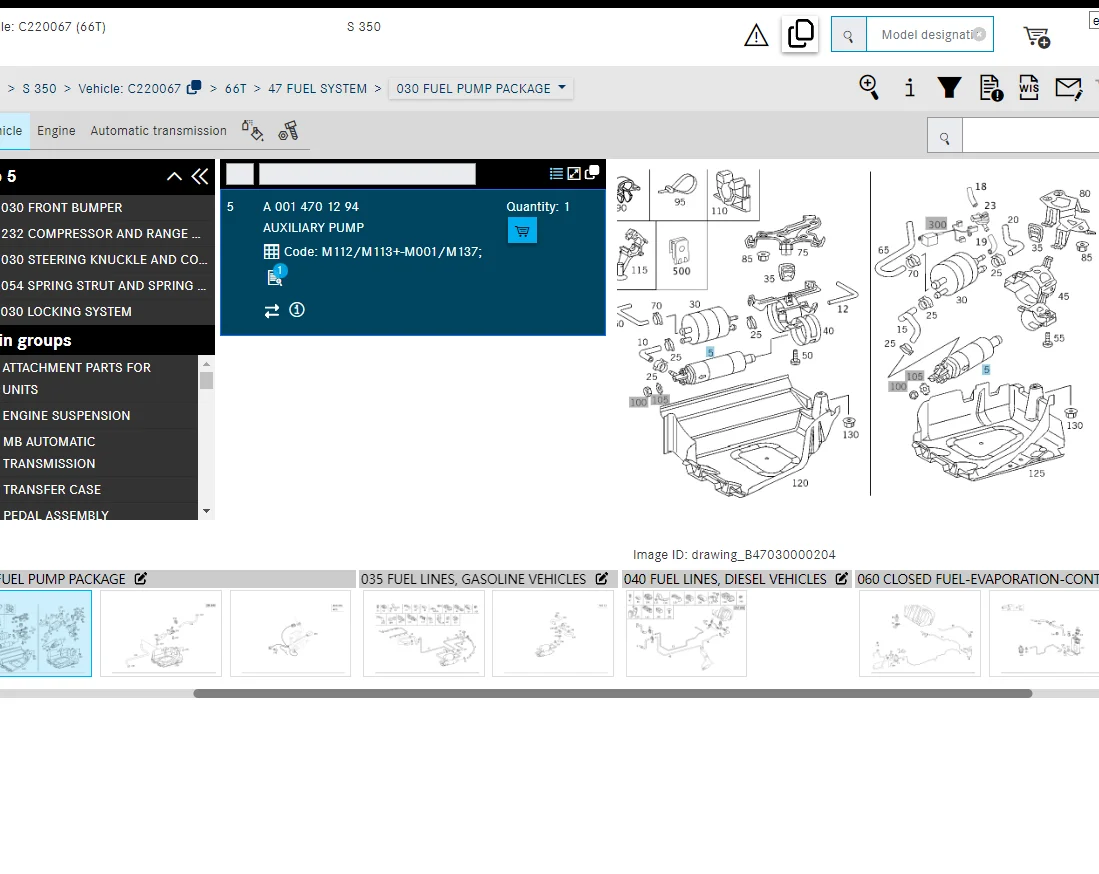Screen dimensions: 1099x874
Task: Tick the checkbox in the parts list header
Action: pos(240,174)
